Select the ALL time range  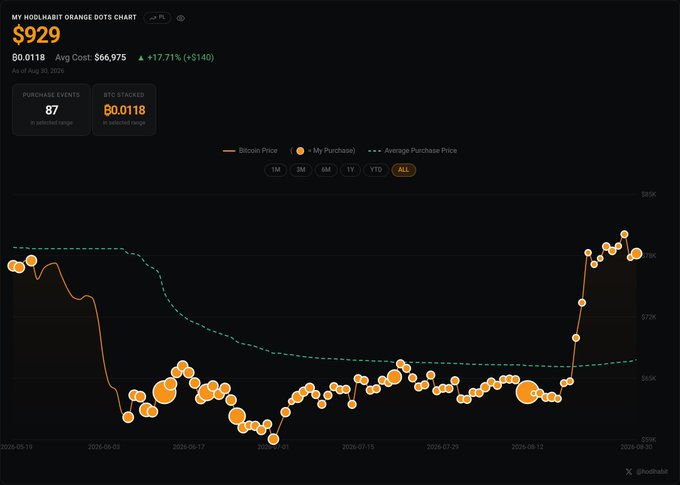click(403, 170)
